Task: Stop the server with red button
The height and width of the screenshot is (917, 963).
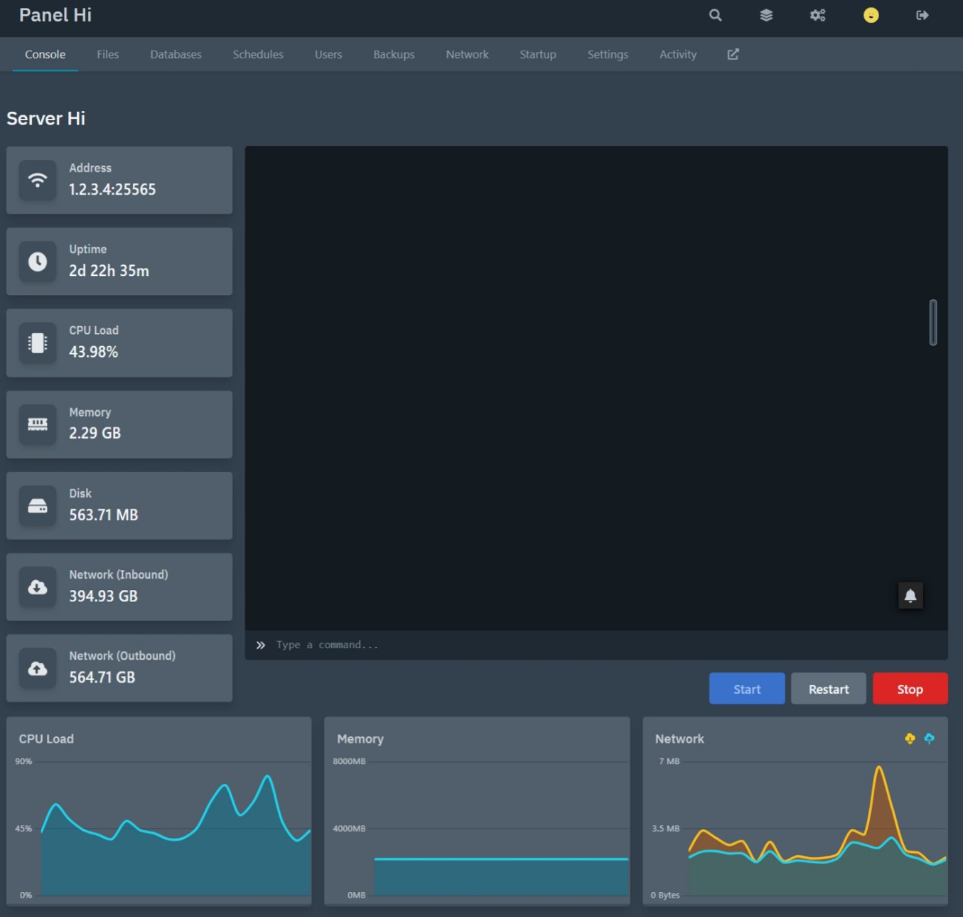Action: [910, 689]
